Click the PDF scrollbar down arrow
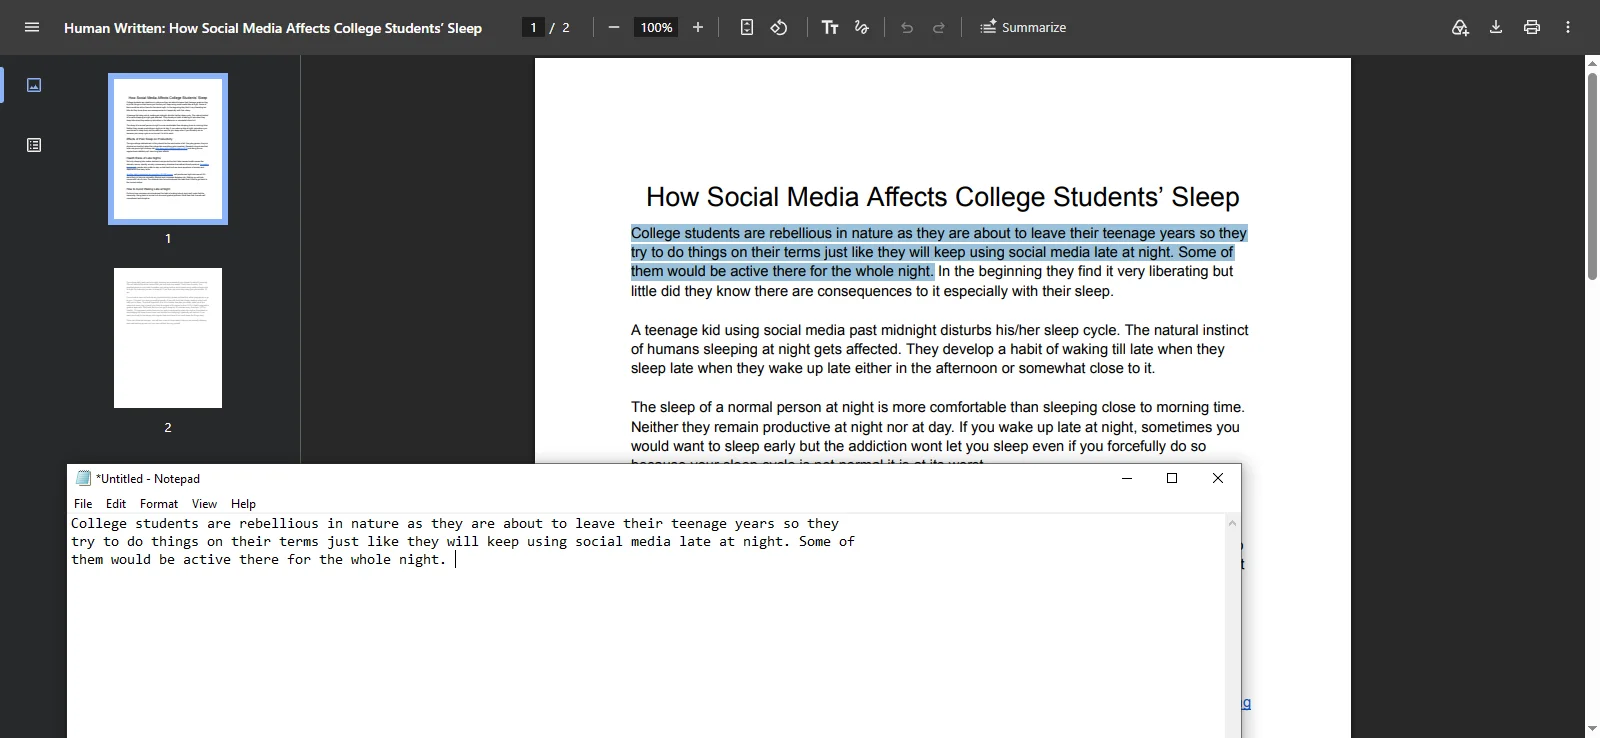Screen dimensions: 1600x738 point(1592,729)
